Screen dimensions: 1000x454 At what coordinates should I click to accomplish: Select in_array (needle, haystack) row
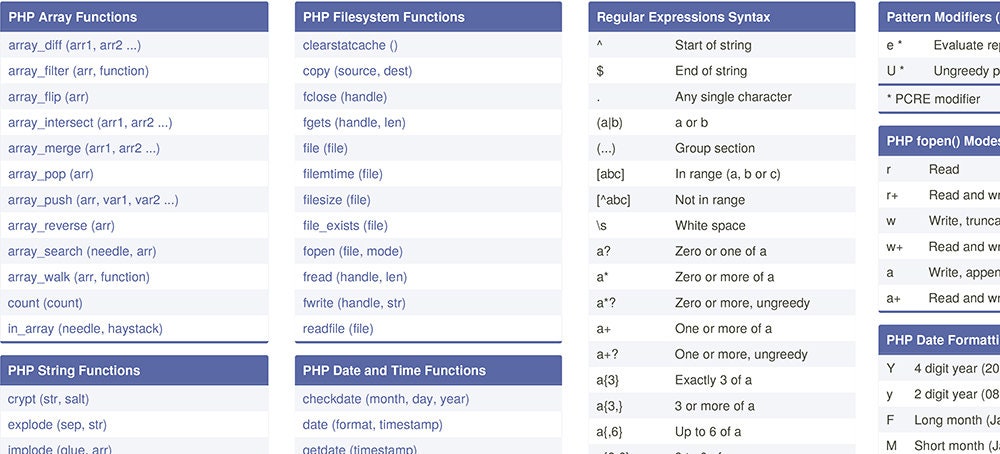pyautogui.click(x=134, y=329)
